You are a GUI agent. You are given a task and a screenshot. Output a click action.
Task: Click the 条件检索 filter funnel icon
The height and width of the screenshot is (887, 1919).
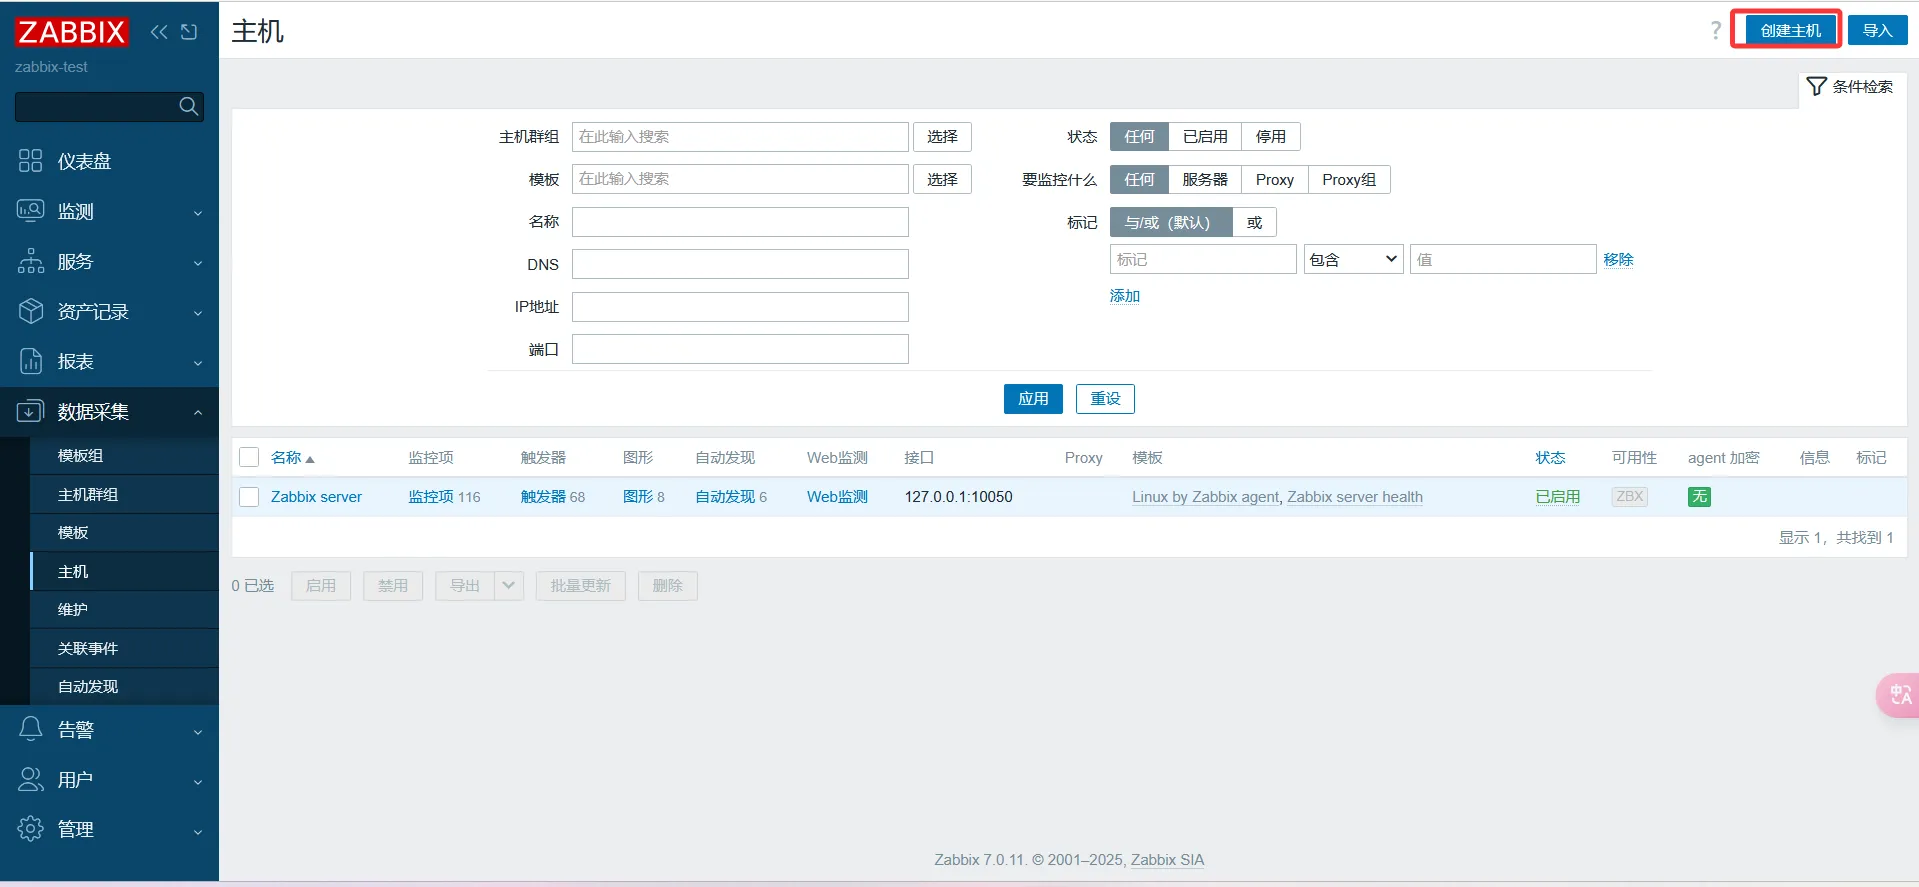click(x=1817, y=86)
